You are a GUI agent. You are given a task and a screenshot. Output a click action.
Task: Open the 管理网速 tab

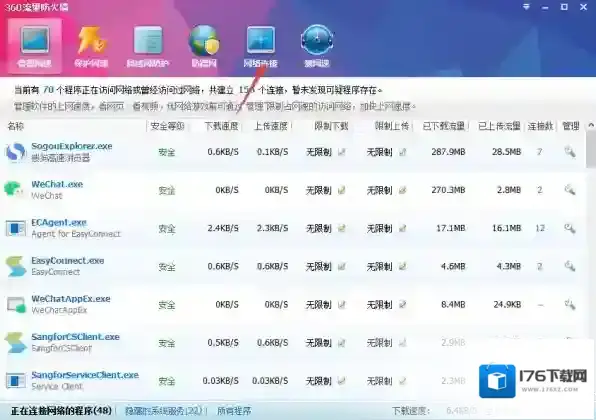(x=35, y=46)
